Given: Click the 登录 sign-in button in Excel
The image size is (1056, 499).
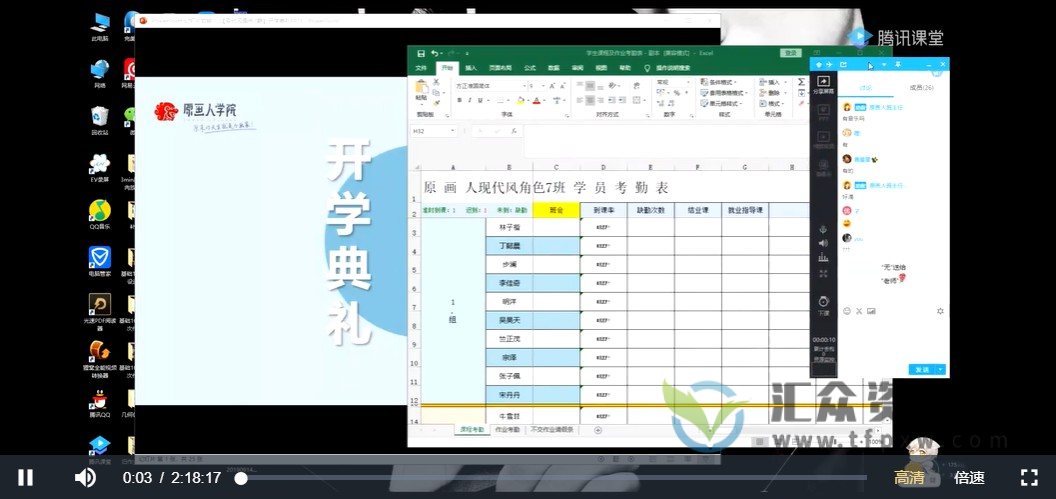Looking at the screenshot, I should [791, 53].
